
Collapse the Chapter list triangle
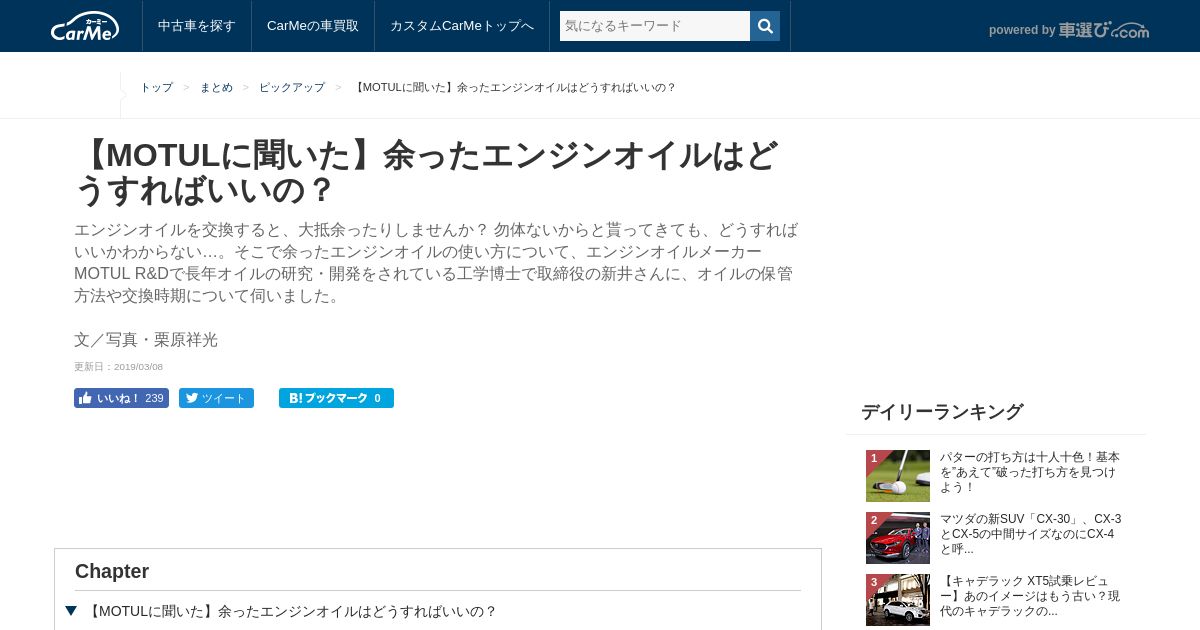[x=71, y=611]
